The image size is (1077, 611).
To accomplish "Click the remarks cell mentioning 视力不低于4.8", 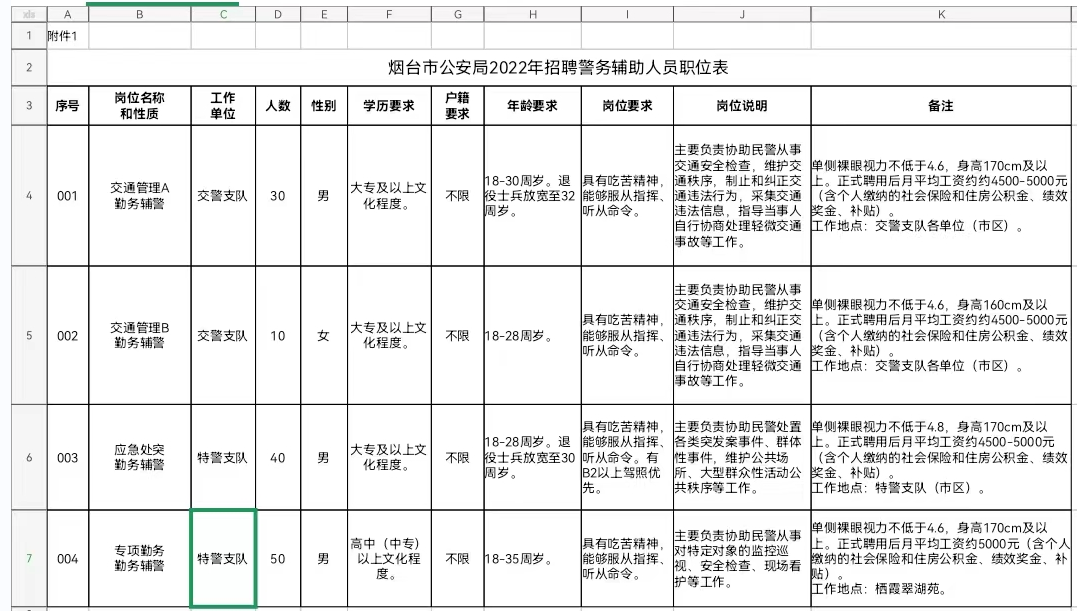I will tap(941, 457).
